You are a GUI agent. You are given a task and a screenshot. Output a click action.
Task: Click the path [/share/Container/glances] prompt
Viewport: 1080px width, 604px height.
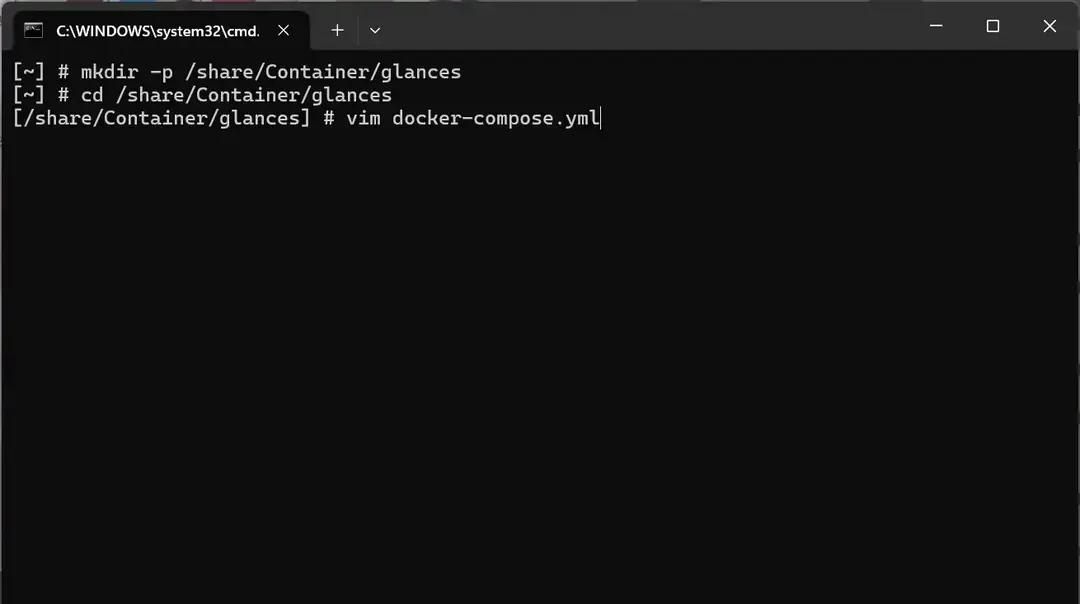[x=160, y=118]
